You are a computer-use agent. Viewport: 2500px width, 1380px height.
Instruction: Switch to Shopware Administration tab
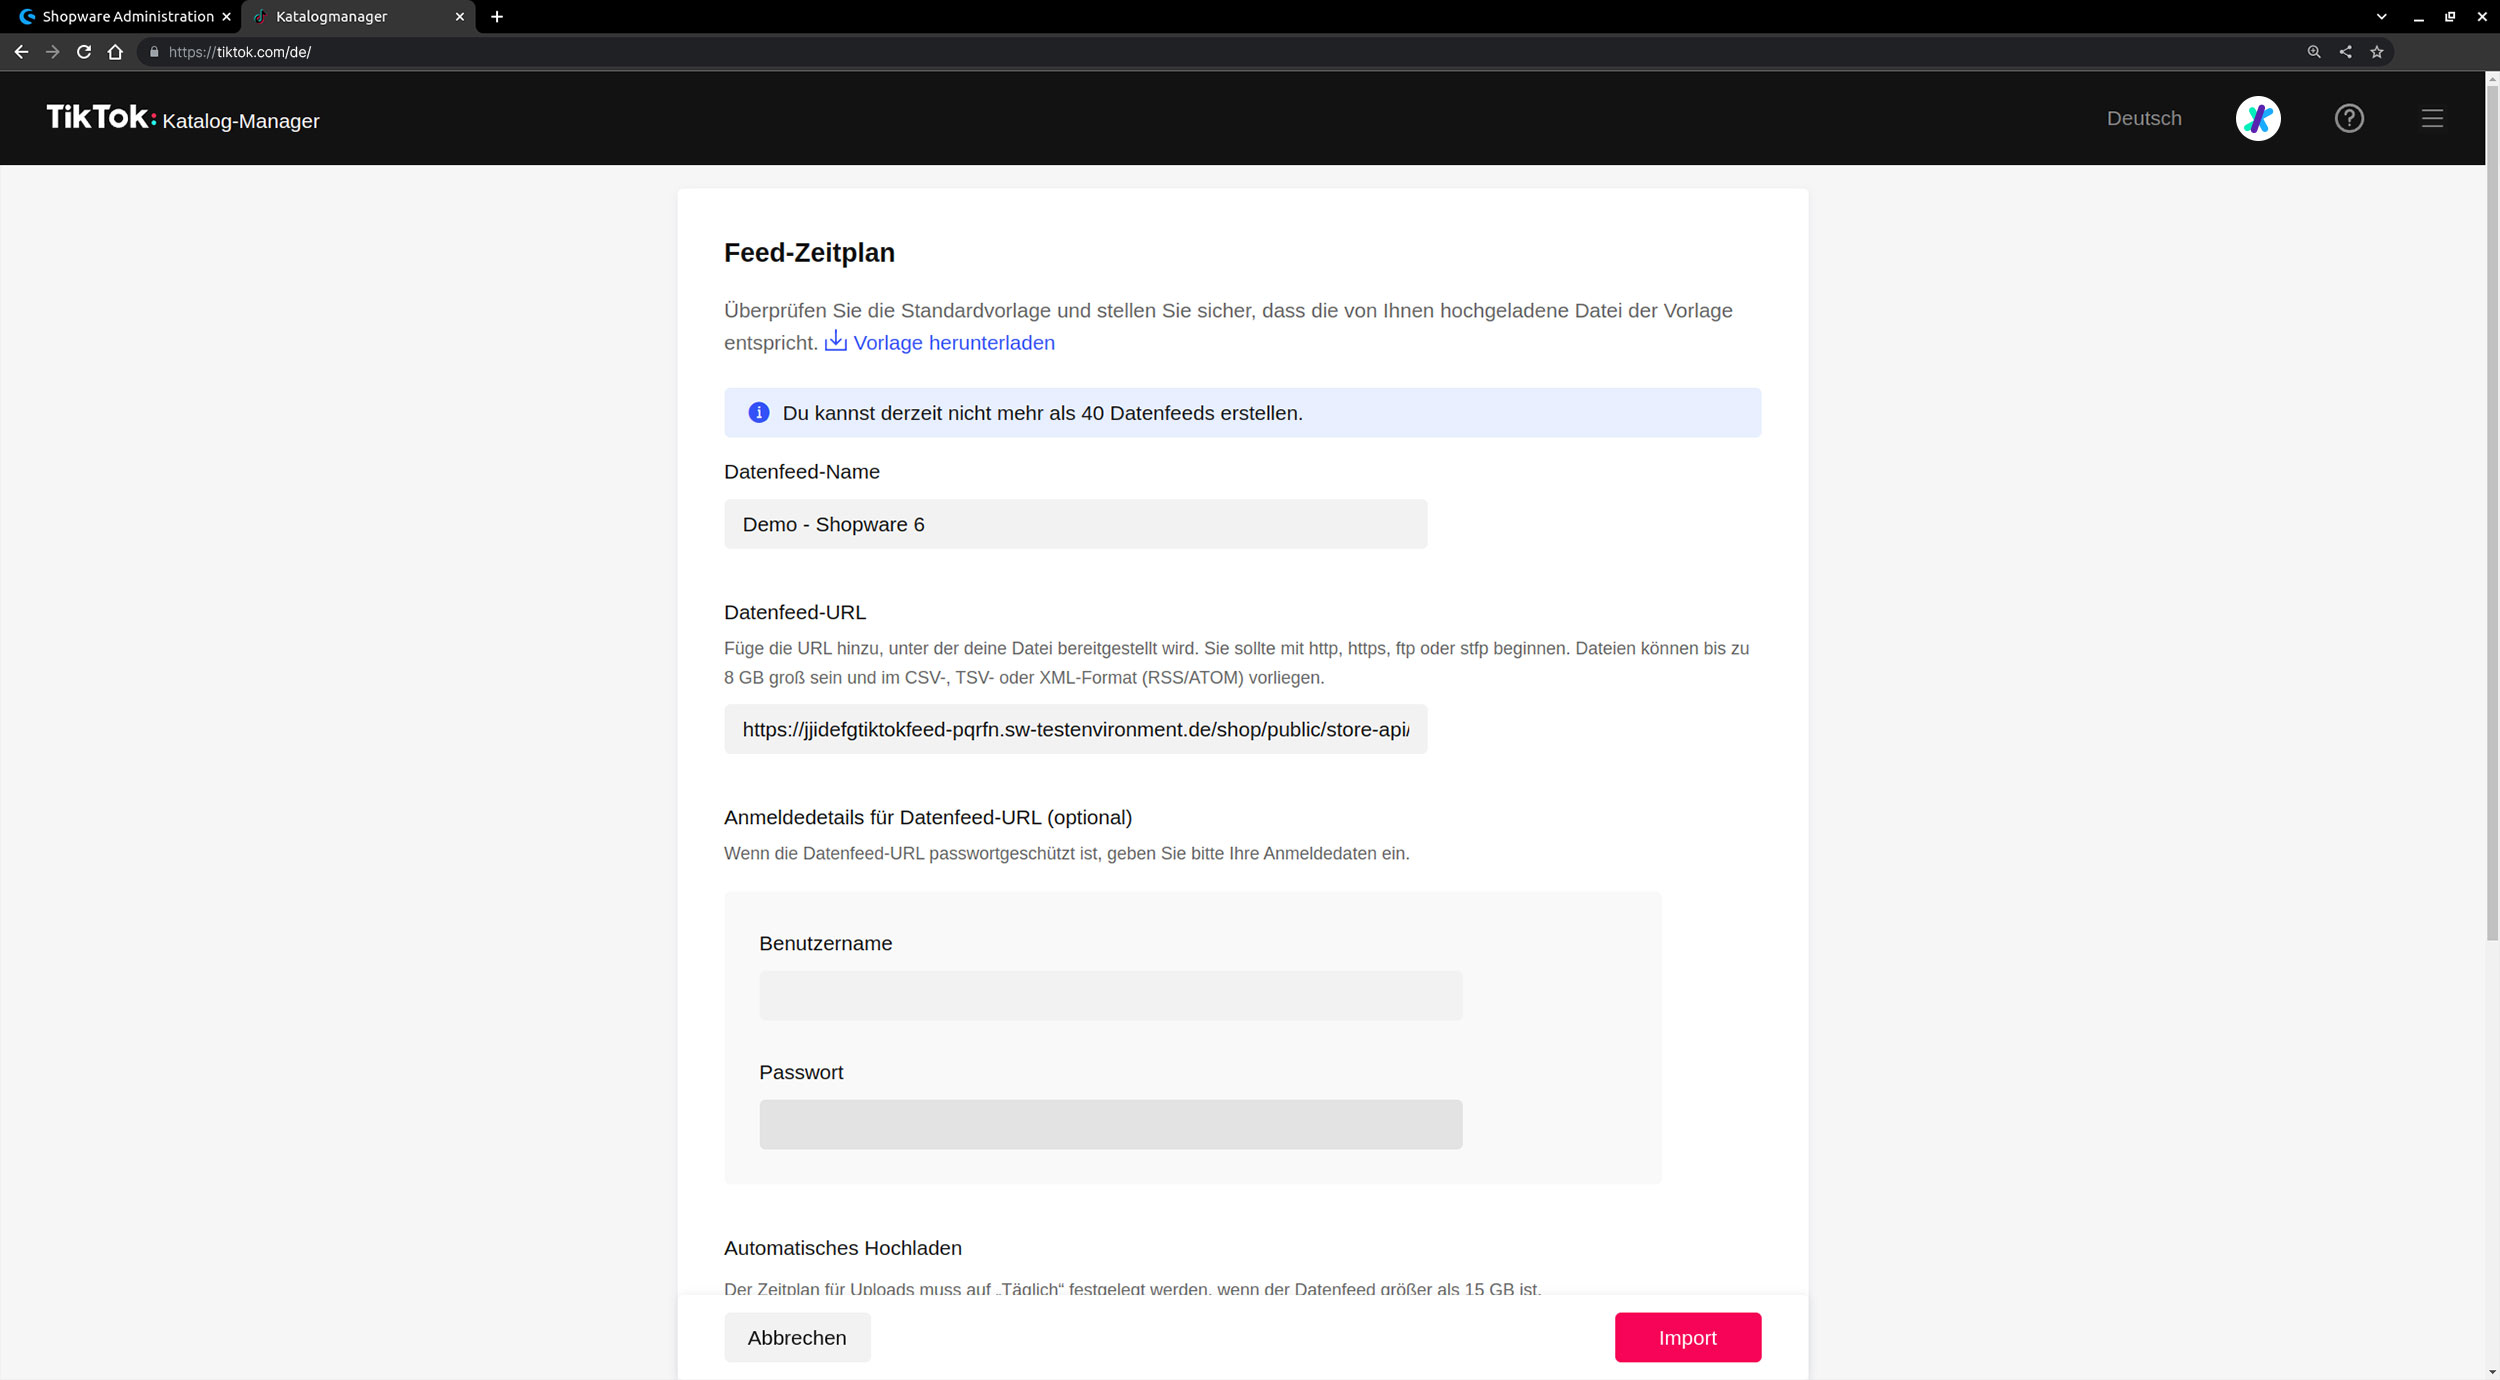tap(127, 16)
